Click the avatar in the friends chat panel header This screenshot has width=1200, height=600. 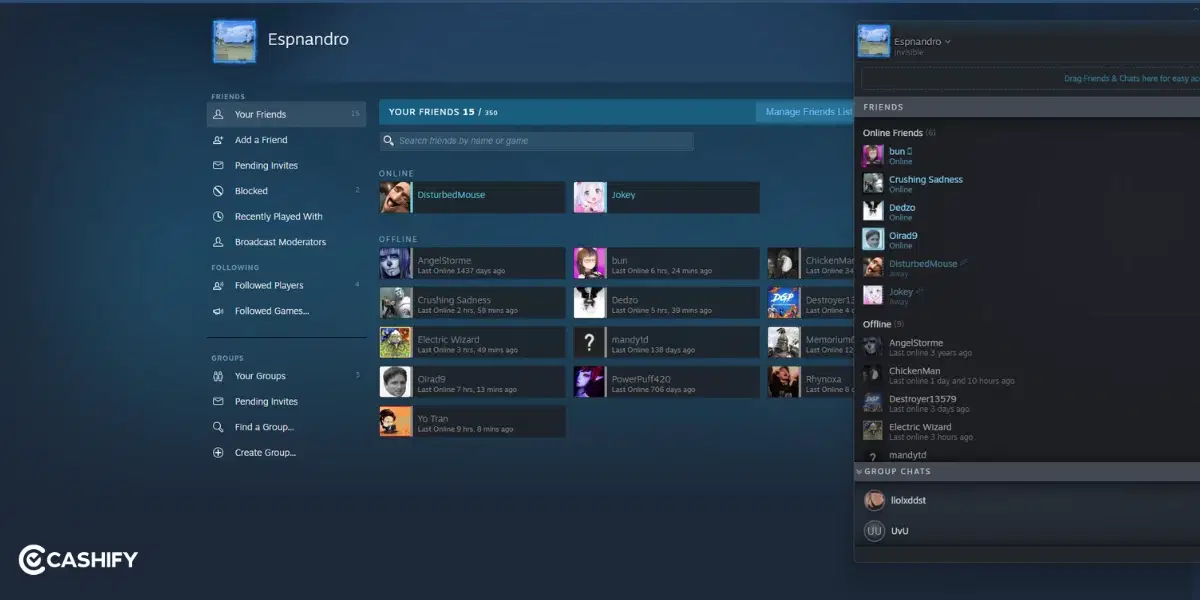(874, 41)
